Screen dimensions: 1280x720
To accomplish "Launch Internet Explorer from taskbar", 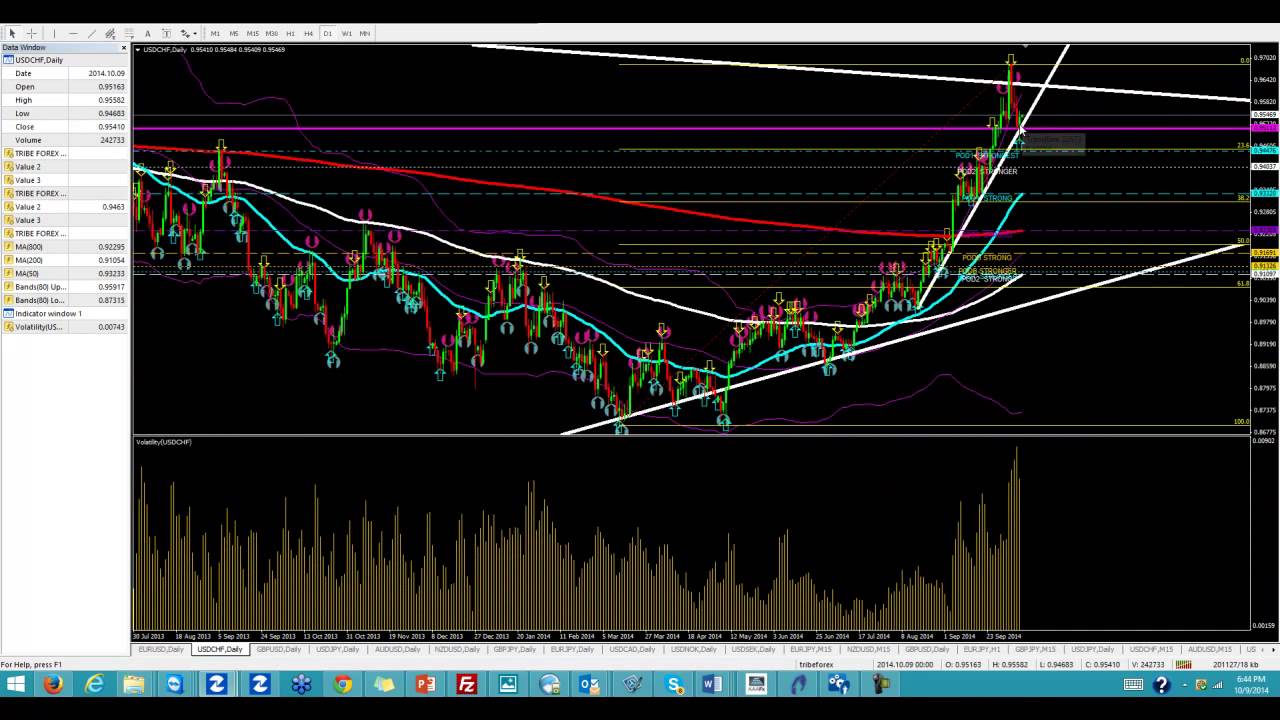I will click(x=94, y=685).
